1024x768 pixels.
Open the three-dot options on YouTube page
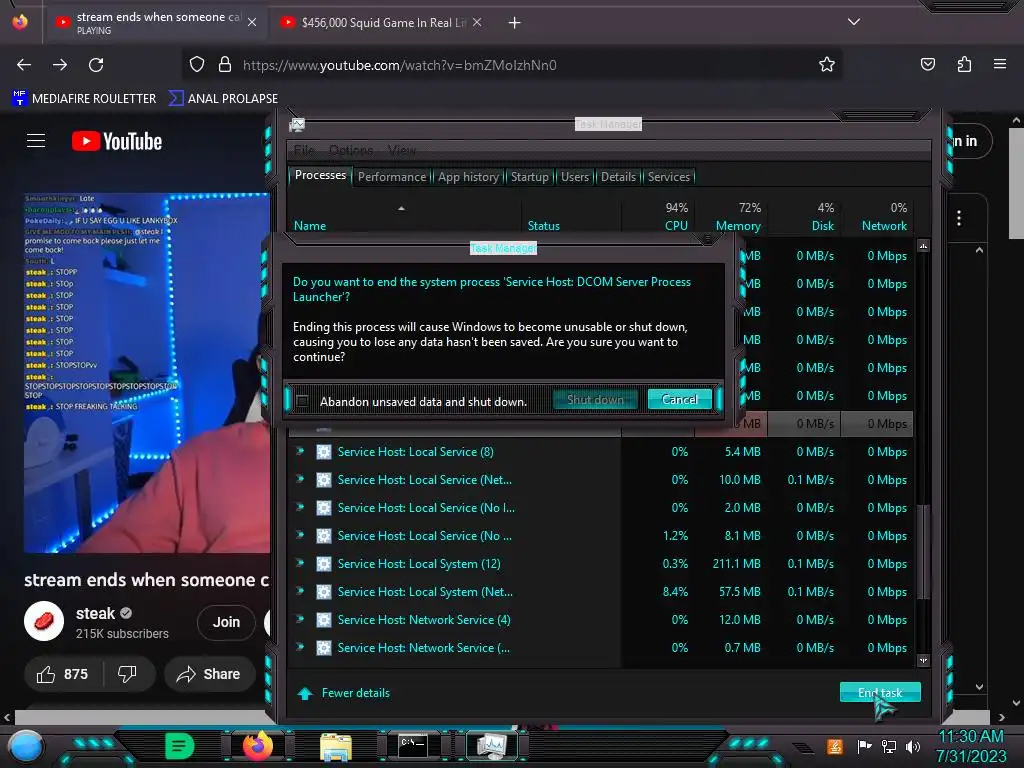click(958, 218)
